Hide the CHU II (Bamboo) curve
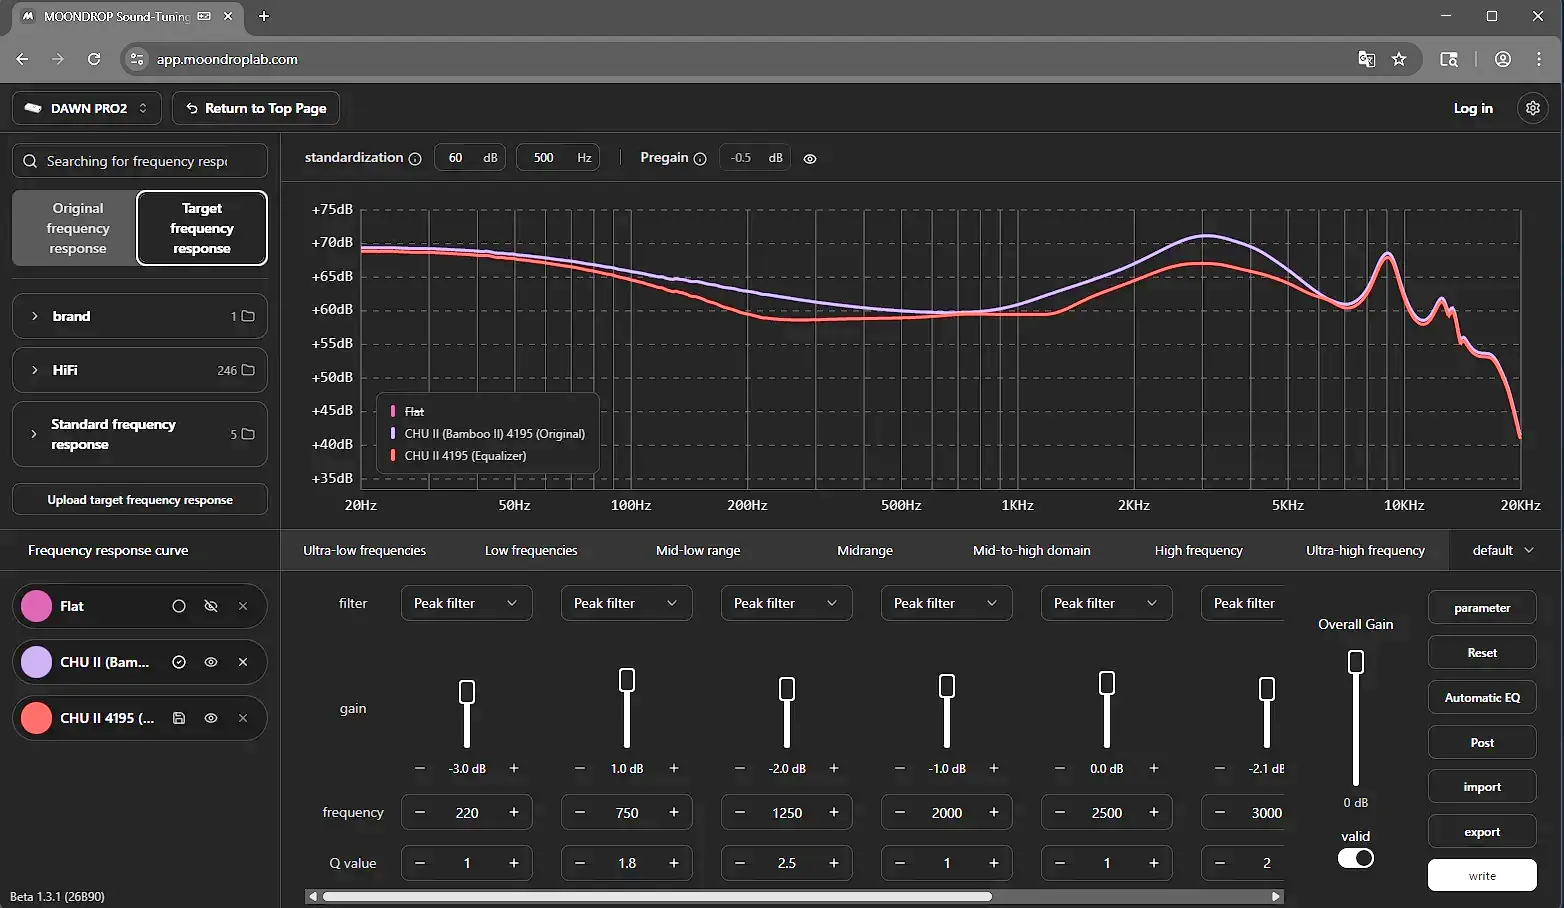The image size is (1564, 908). coord(211,662)
